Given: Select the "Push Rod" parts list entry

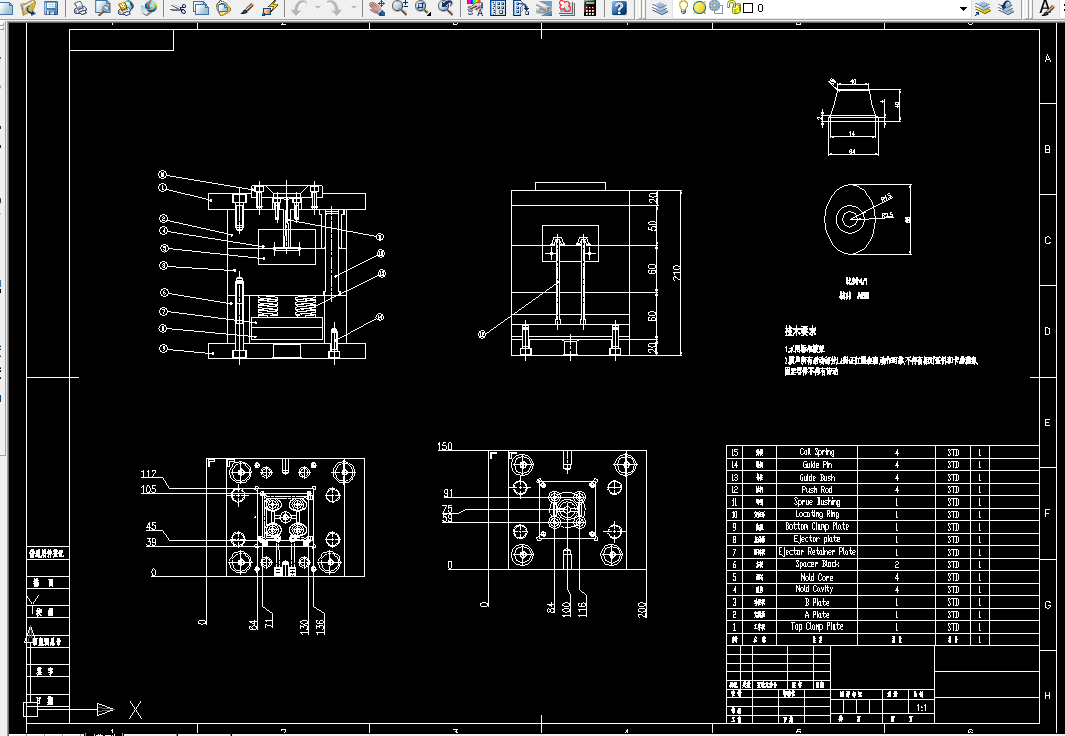Looking at the screenshot, I should pyautogui.click(x=816, y=490).
